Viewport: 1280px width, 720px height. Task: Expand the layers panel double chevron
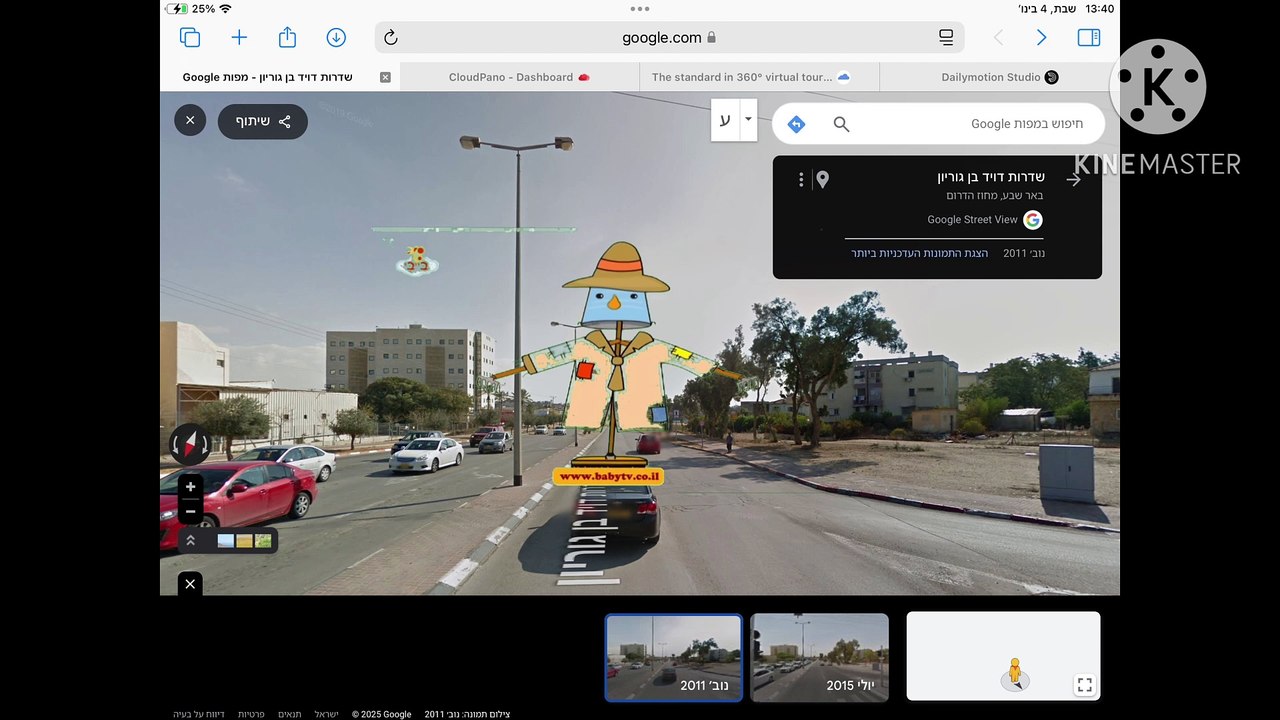coord(191,541)
